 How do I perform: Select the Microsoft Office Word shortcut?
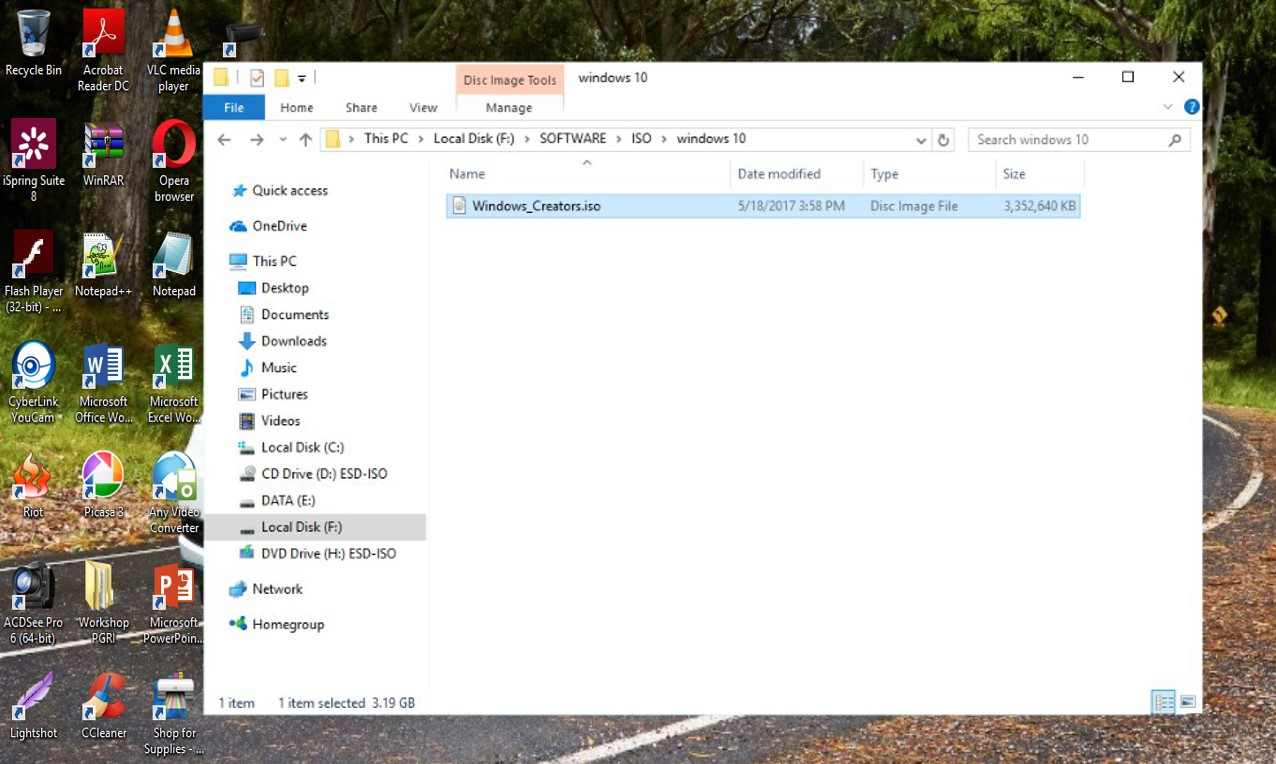click(x=103, y=381)
